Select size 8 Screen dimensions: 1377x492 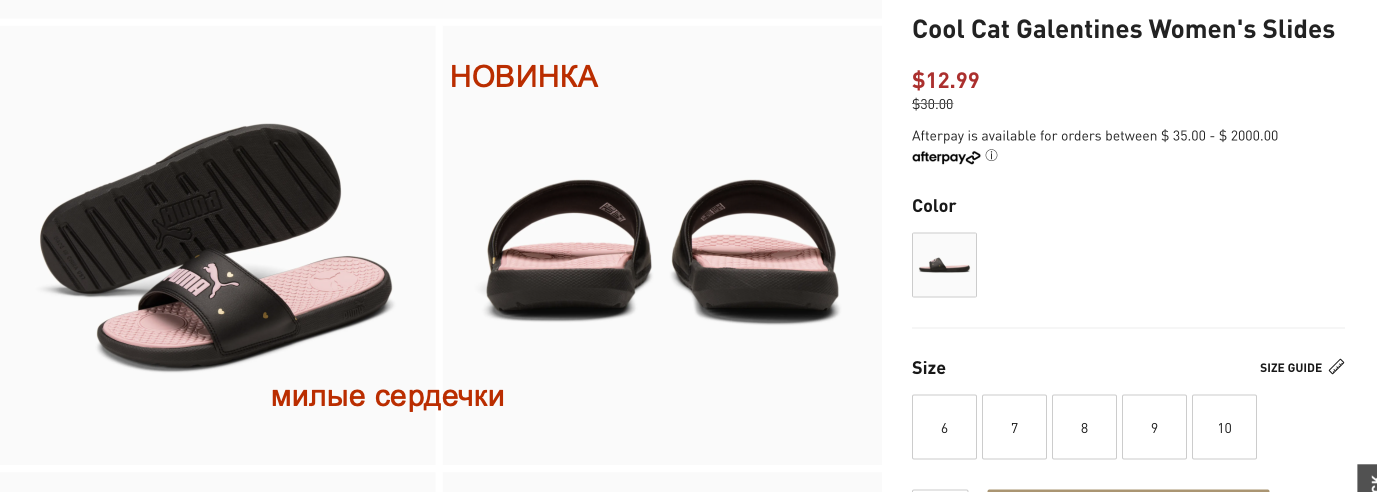pos(1084,427)
